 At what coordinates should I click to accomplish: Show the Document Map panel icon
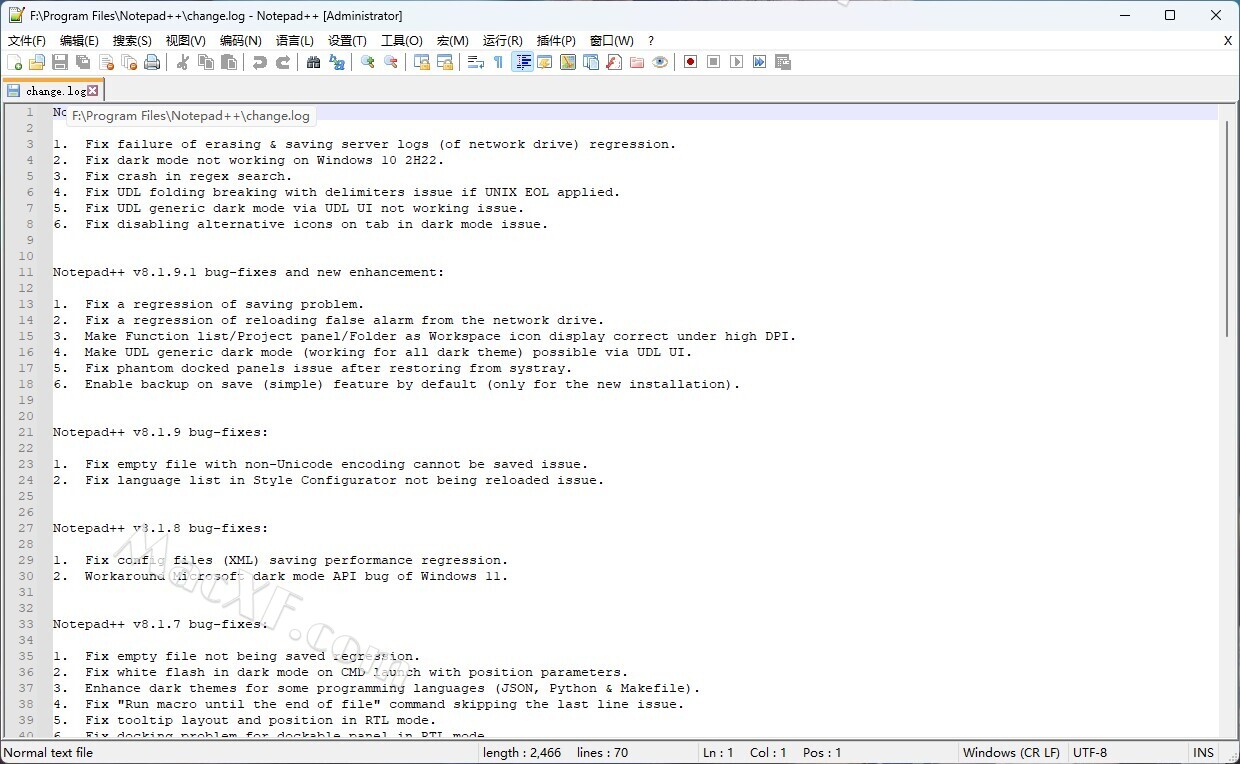[x=568, y=62]
